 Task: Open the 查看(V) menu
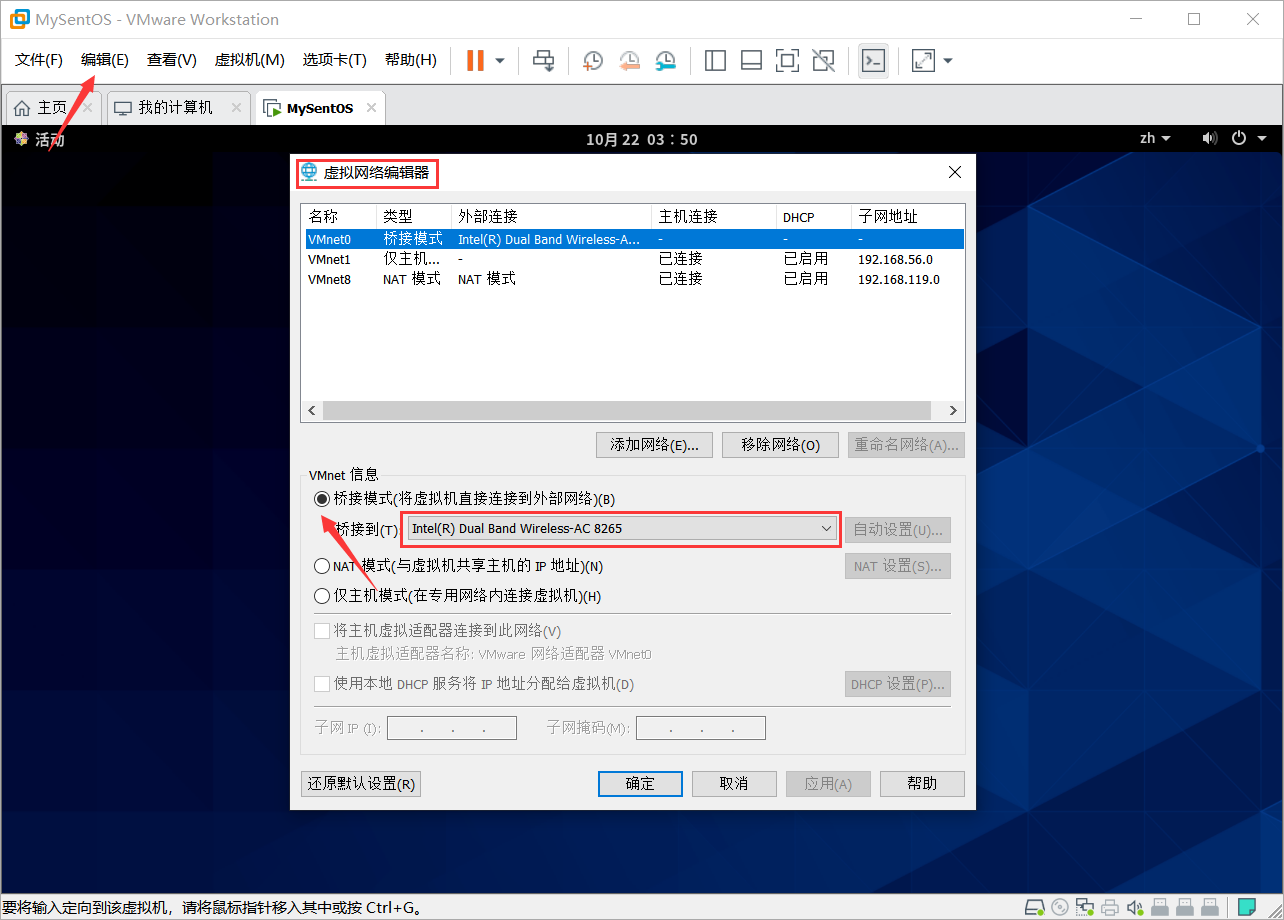tap(172, 60)
